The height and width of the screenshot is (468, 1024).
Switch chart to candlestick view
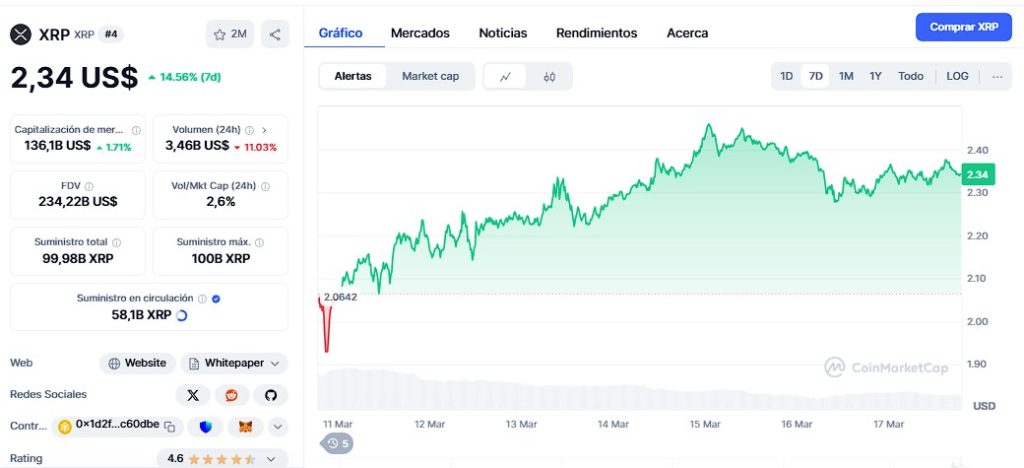(x=549, y=76)
